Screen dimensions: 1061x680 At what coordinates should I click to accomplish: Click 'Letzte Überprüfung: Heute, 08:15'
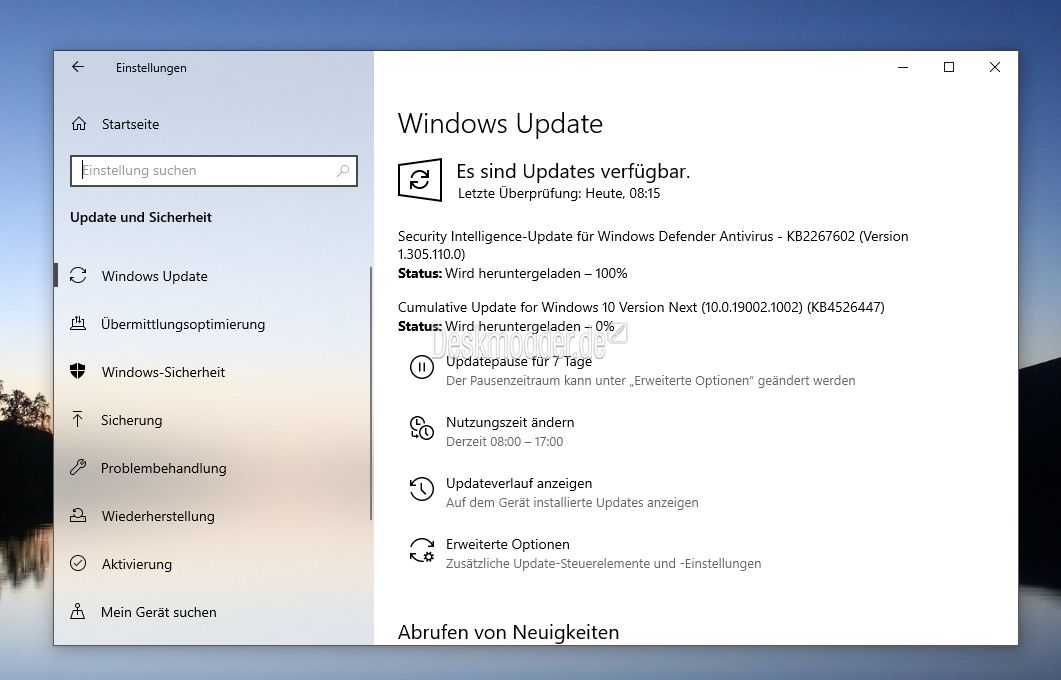click(x=559, y=194)
